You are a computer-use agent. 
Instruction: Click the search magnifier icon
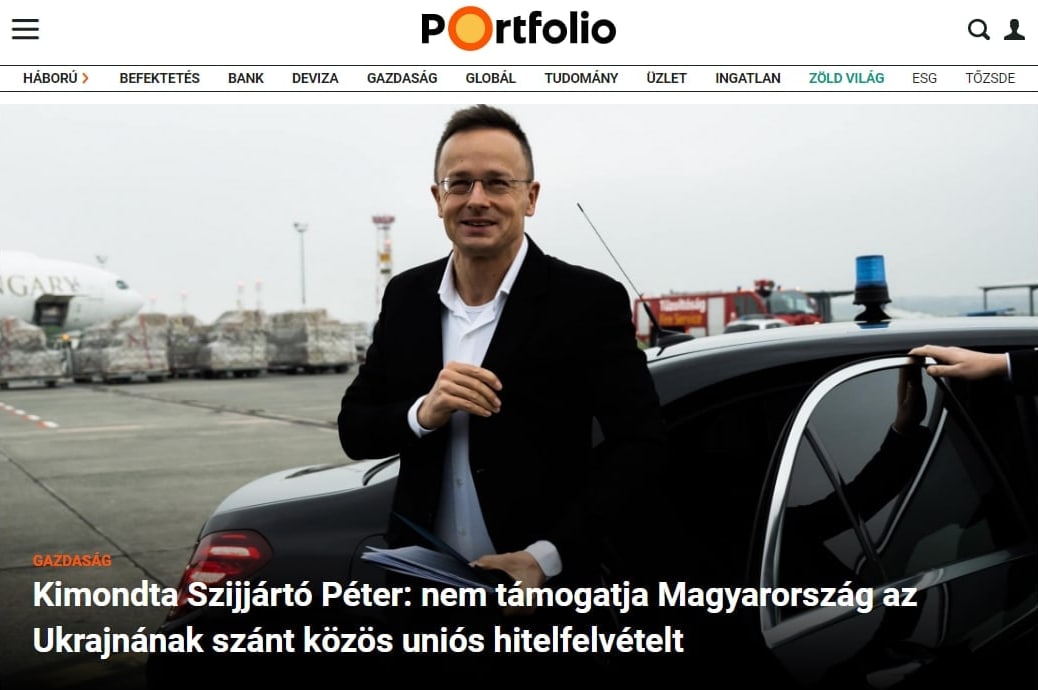978,29
